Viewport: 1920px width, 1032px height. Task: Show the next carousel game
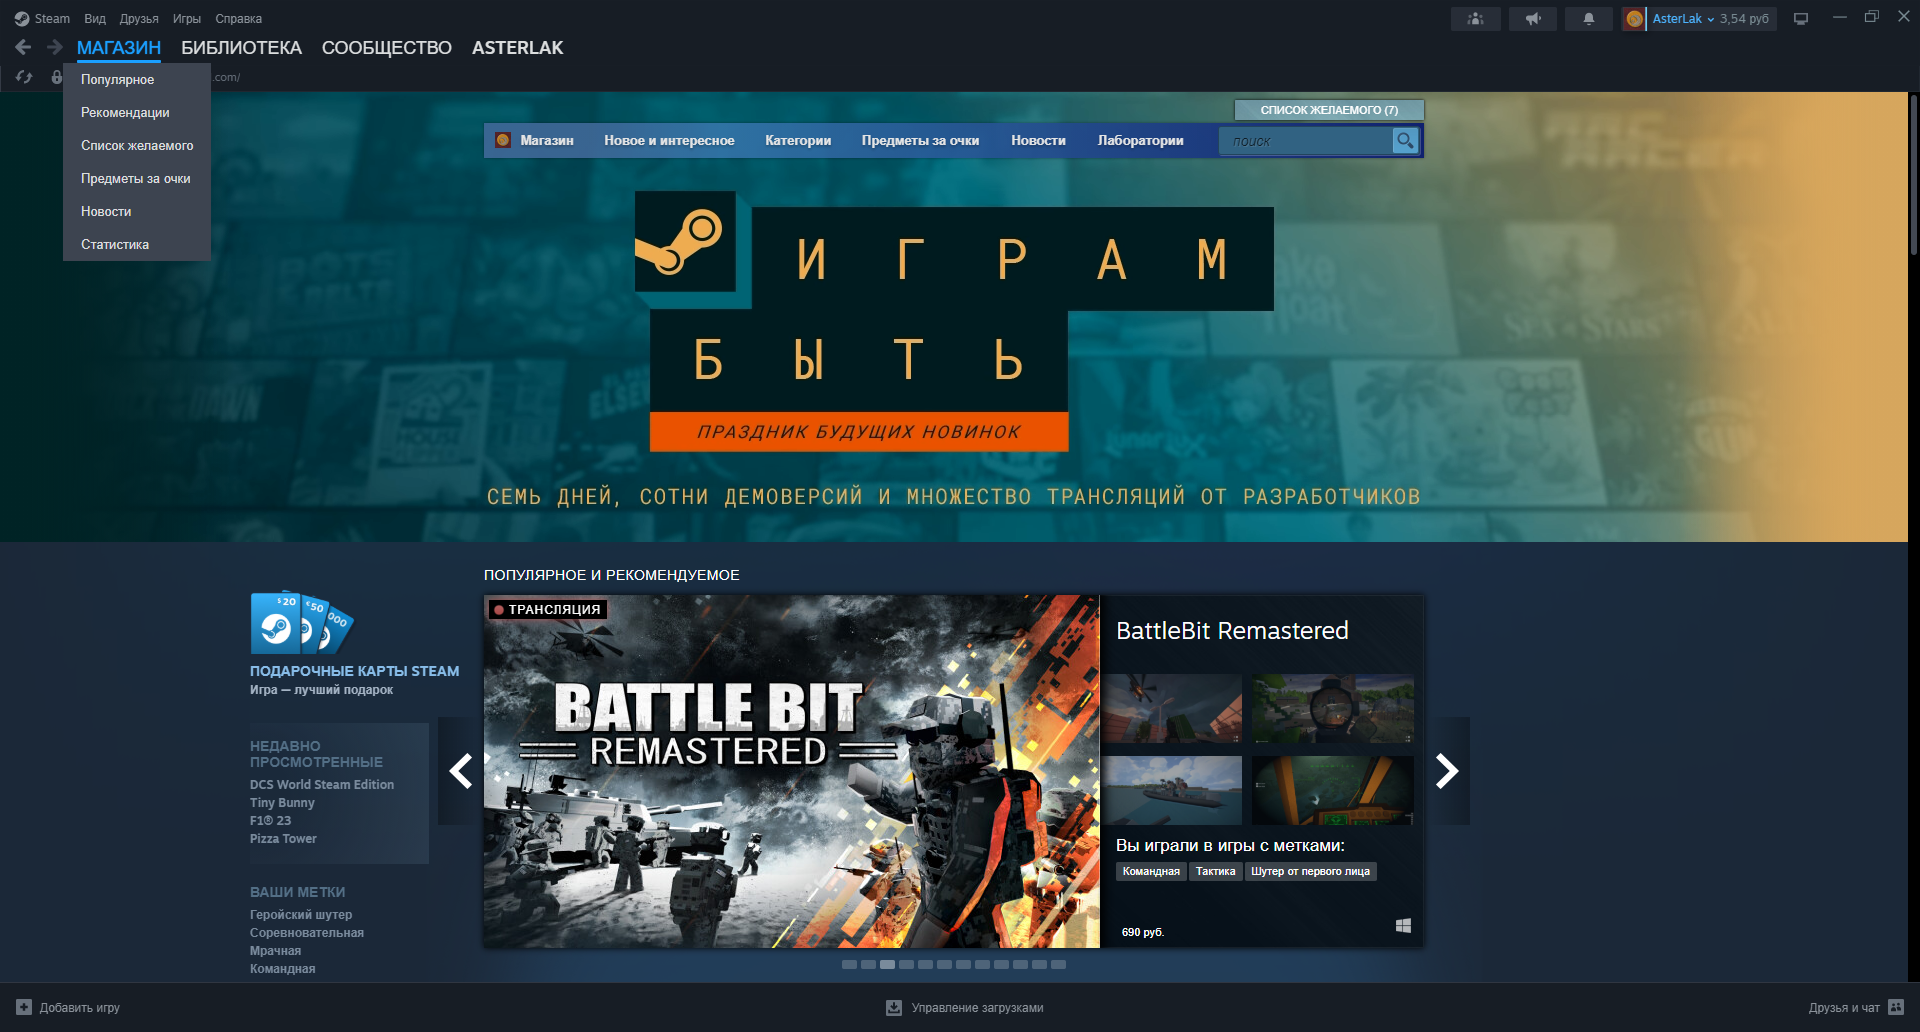click(1447, 771)
